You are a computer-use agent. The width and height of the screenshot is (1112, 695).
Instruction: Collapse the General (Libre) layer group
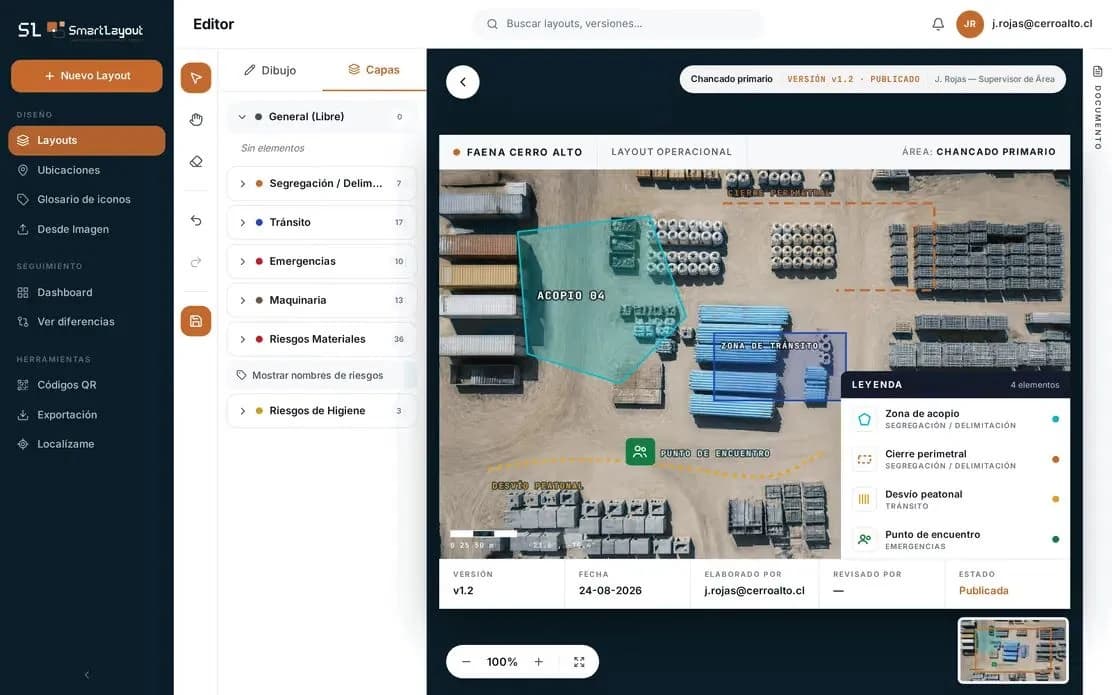click(242, 116)
